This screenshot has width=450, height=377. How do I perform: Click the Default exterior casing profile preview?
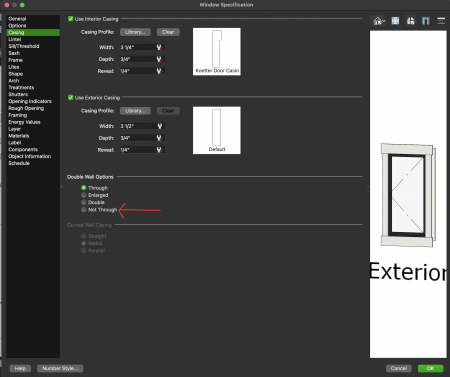[x=217, y=130]
